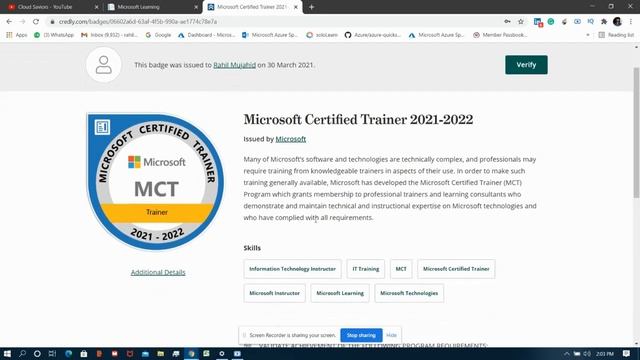
Task: Reload the current page
Action: click(x=36, y=22)
